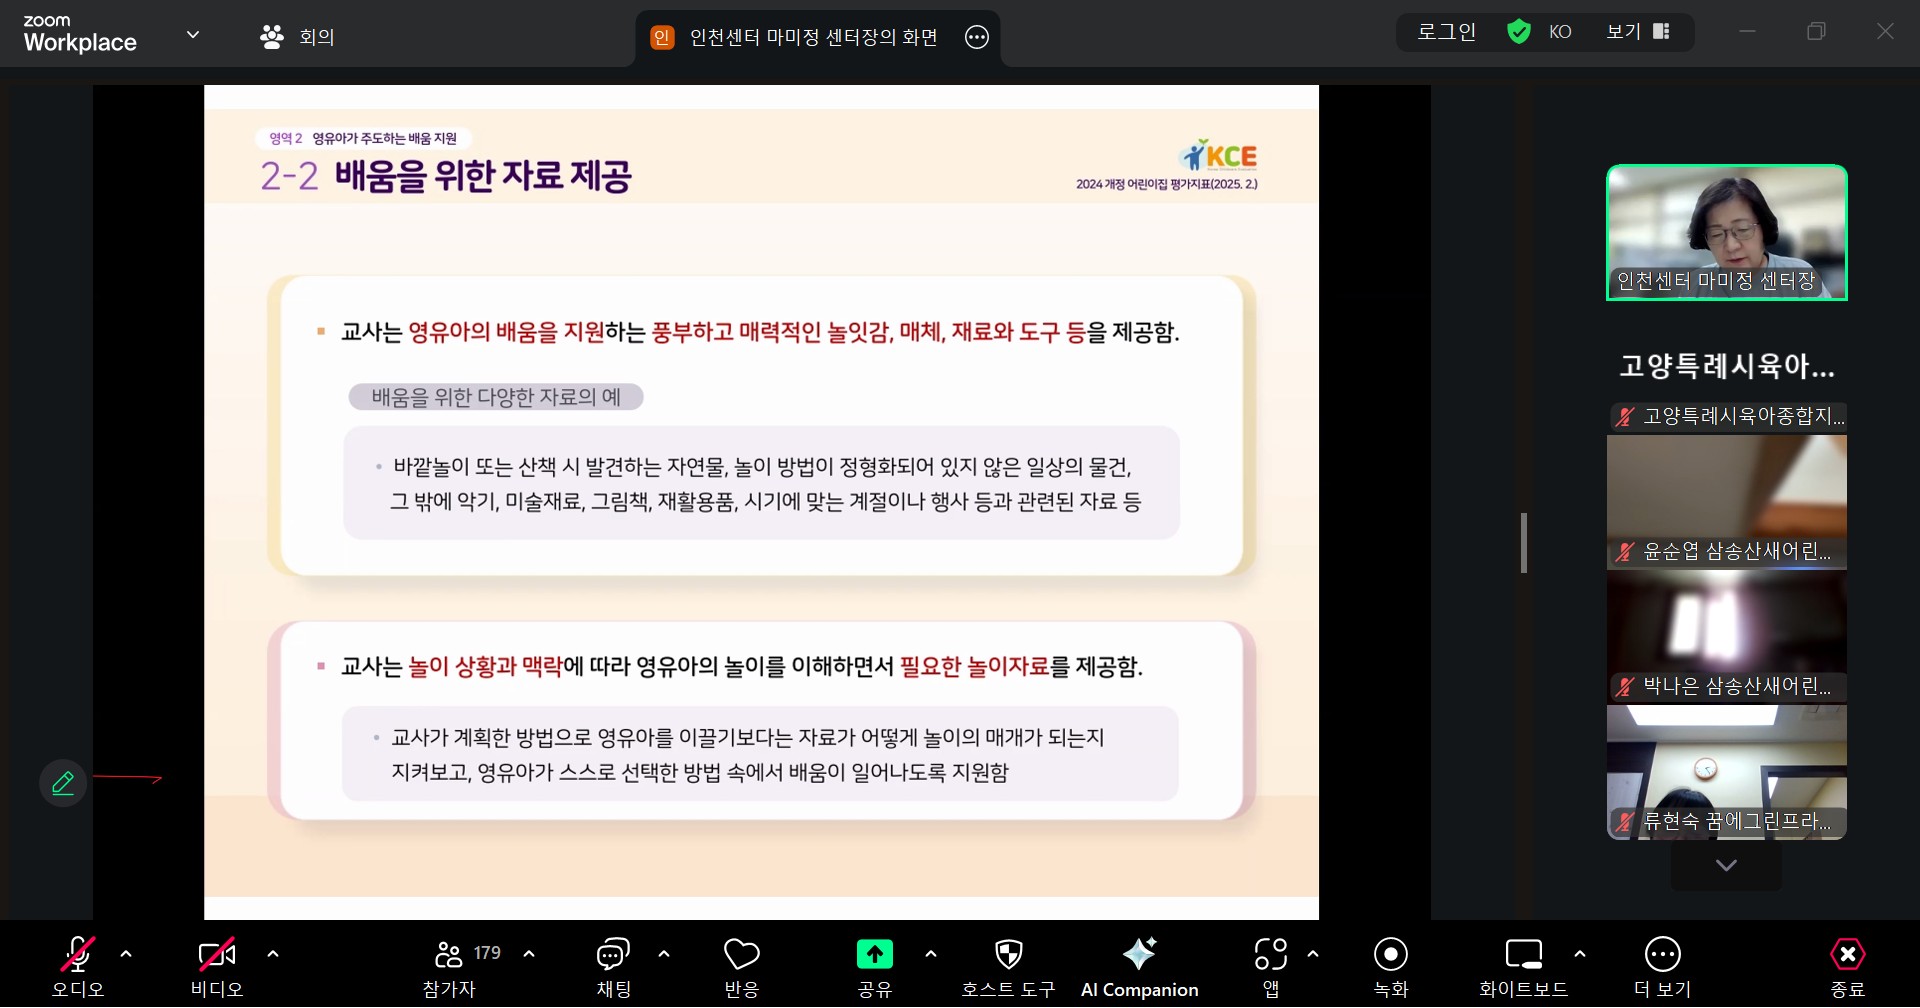Open the 보기 view layout menu
This screenshot has width=1920, height=1008.
point(1637,32)
